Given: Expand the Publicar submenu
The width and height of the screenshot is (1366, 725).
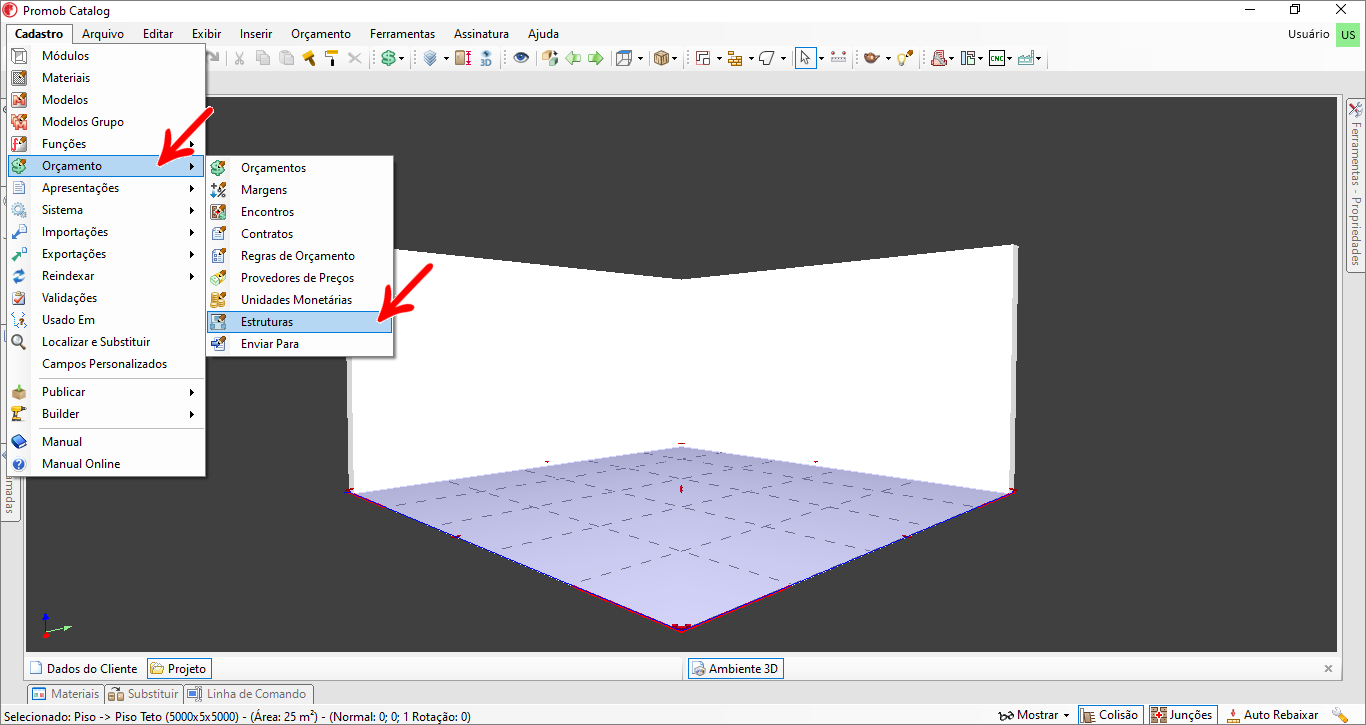Looking at the screenshot, I should (x=106, y=392).
